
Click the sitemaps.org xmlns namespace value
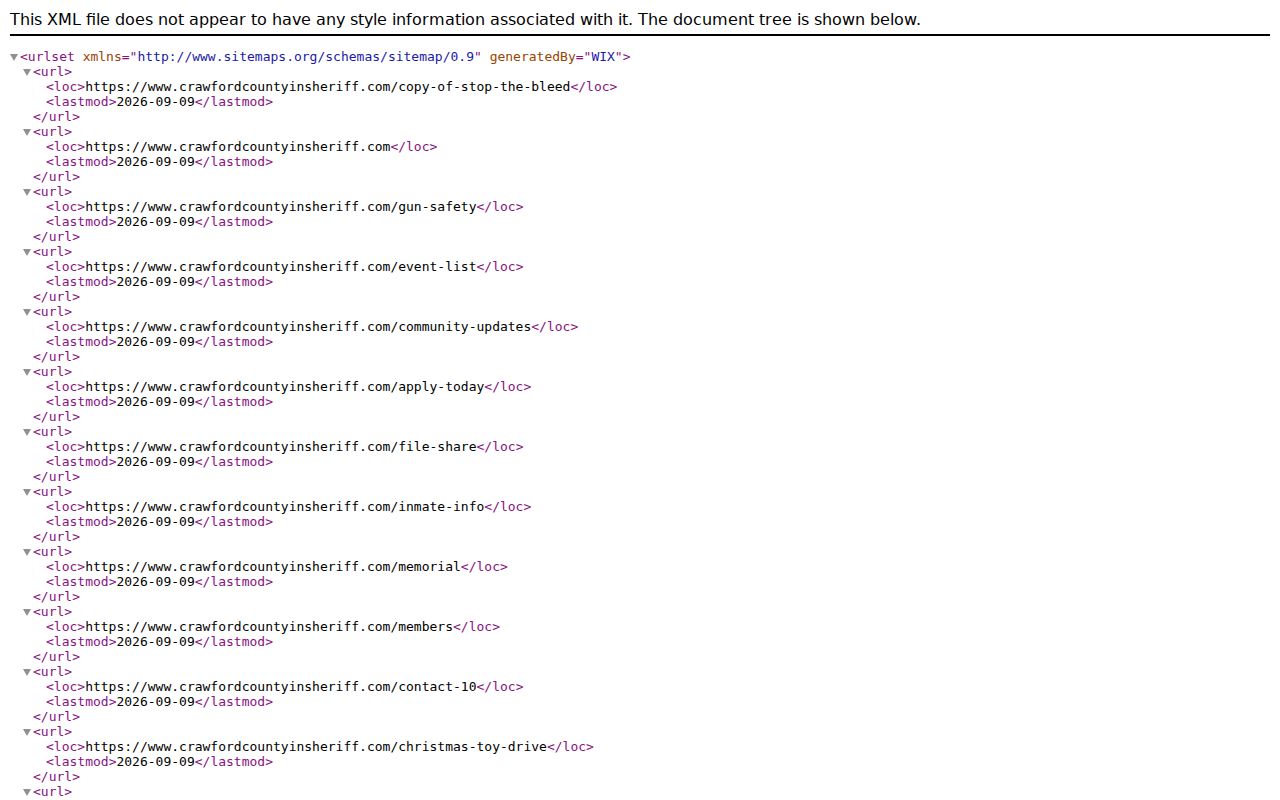pos(305,57)
